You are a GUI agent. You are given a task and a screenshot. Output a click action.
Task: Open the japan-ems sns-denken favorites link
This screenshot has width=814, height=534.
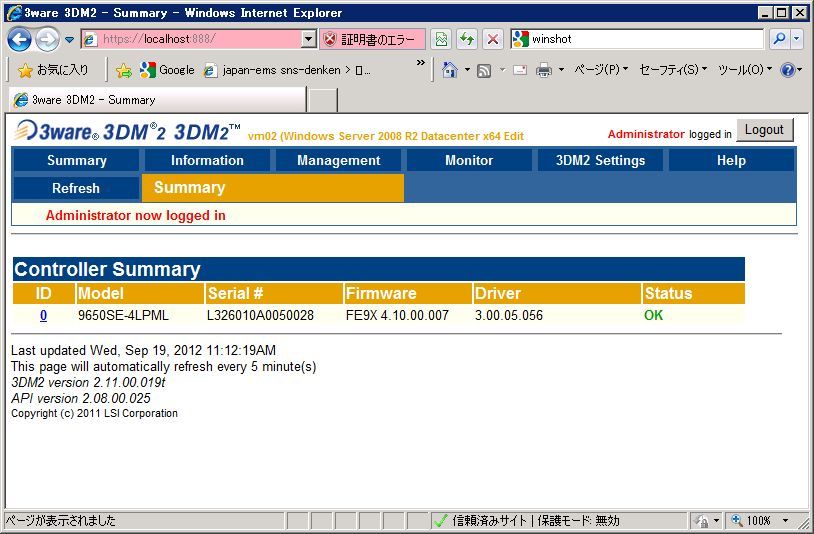click(287, 70)
